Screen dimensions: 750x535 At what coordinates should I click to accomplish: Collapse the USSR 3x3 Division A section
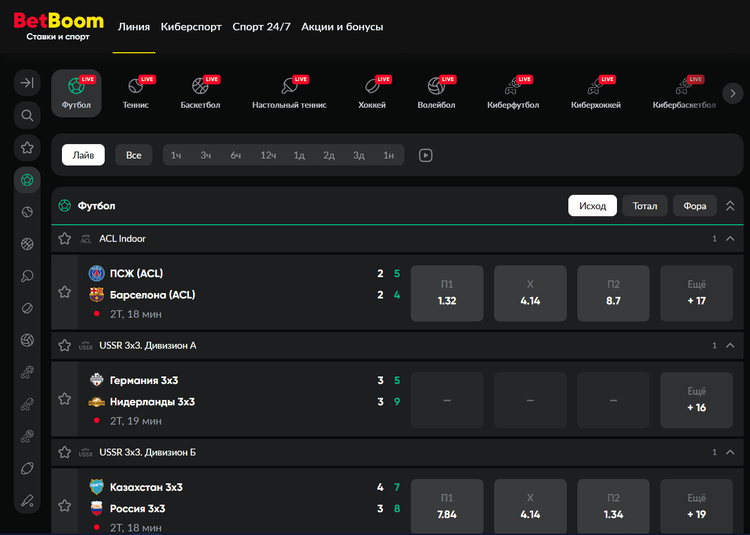click(730, 346)
